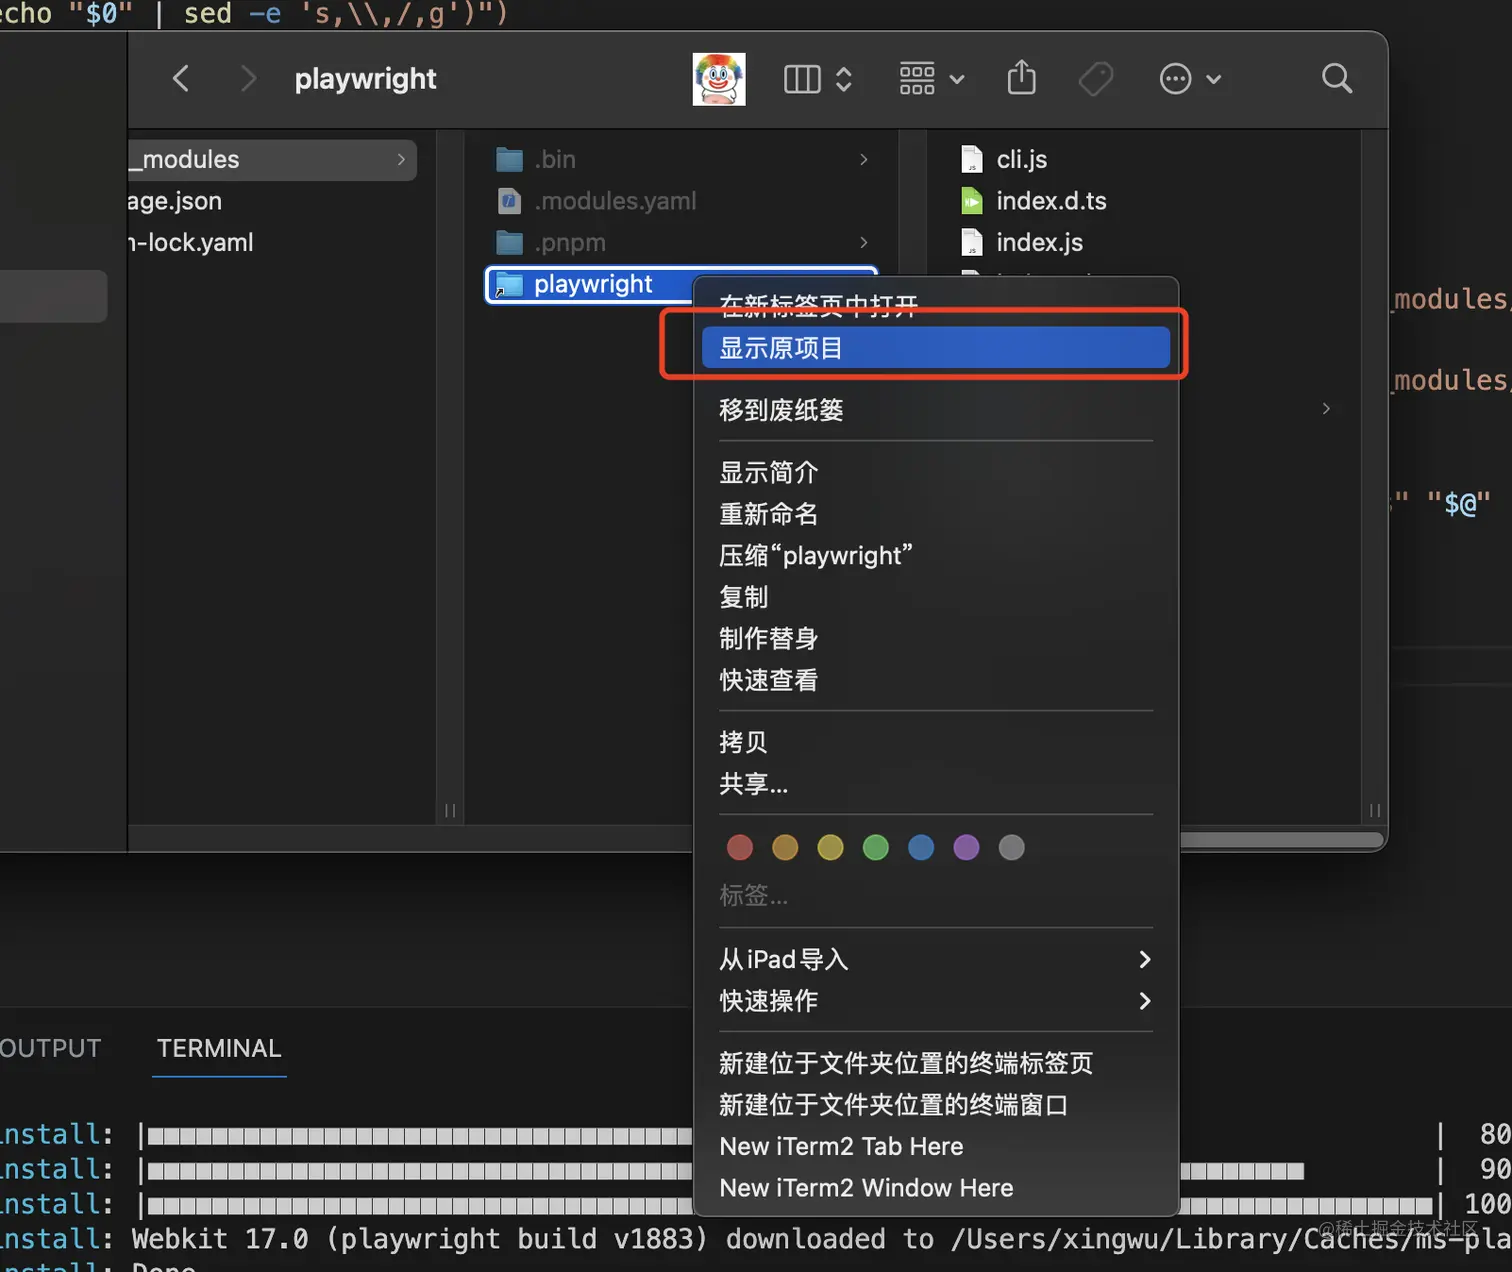Click the cli.js file icon
This screenshot has height=1272, width=1512.
tap(972, 159)
